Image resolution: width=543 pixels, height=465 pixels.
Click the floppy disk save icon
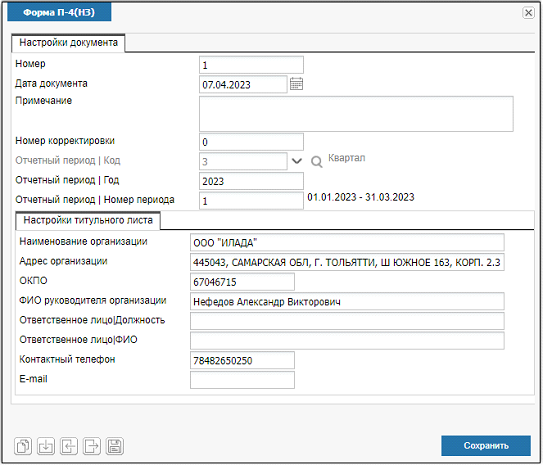point(115,446)
